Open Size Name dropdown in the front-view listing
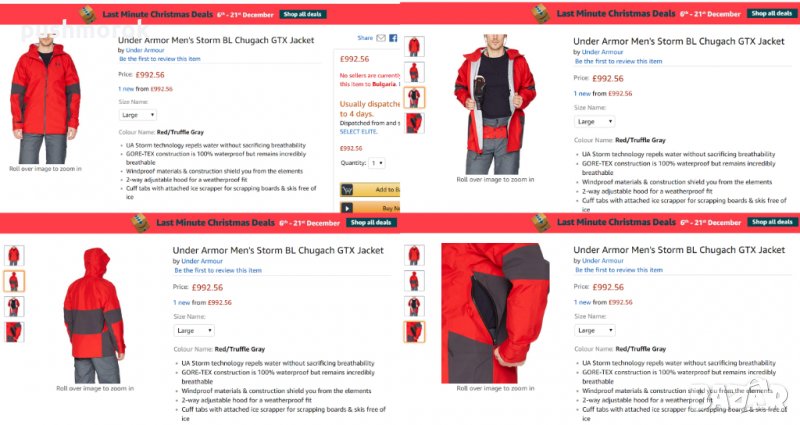The height and width of the screenshot is (425, 800). [138, 115]
